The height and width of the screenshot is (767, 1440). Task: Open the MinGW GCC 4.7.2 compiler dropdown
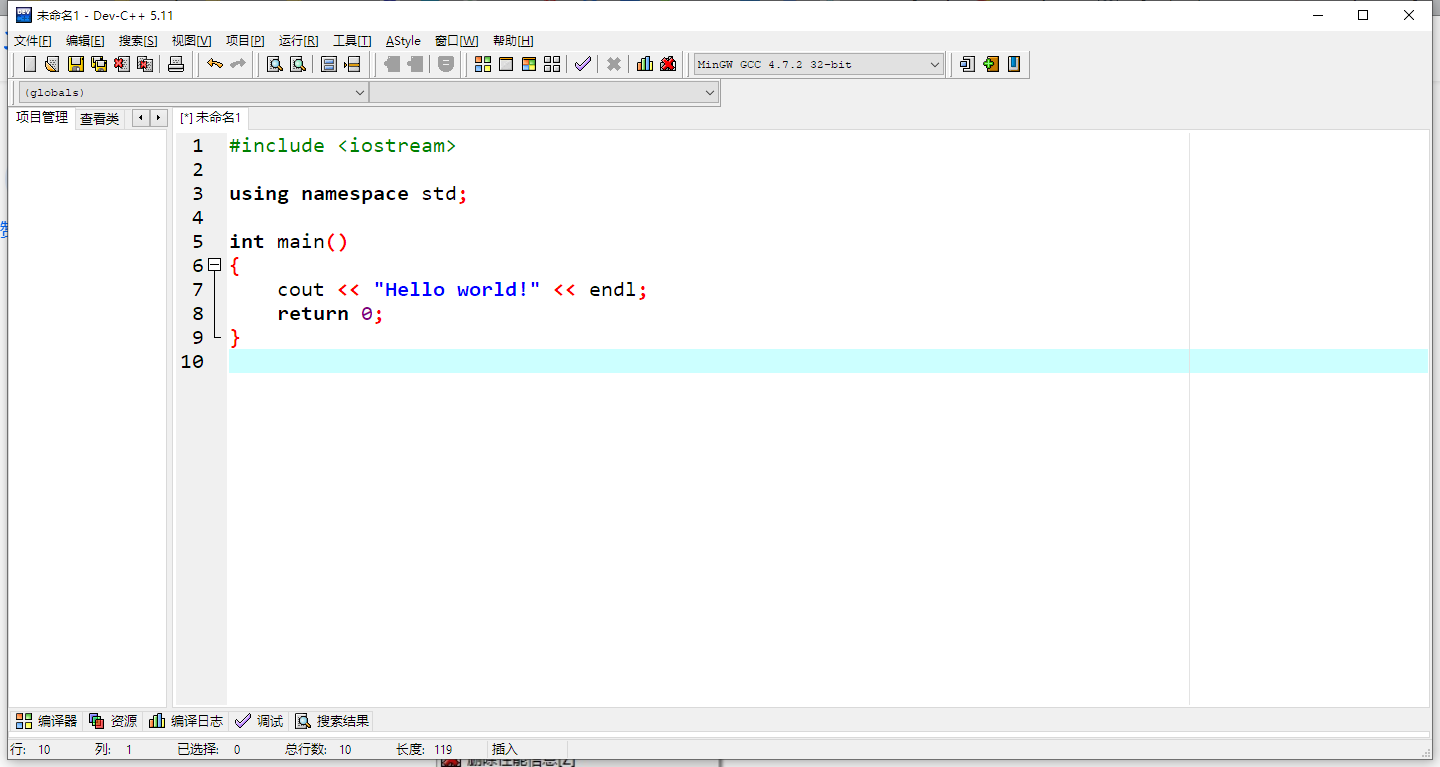pyautogui.click(x=819, y=64)
